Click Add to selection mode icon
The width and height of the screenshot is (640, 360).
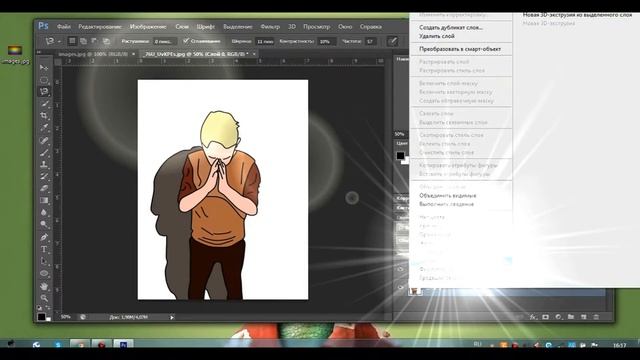point(83,41)
